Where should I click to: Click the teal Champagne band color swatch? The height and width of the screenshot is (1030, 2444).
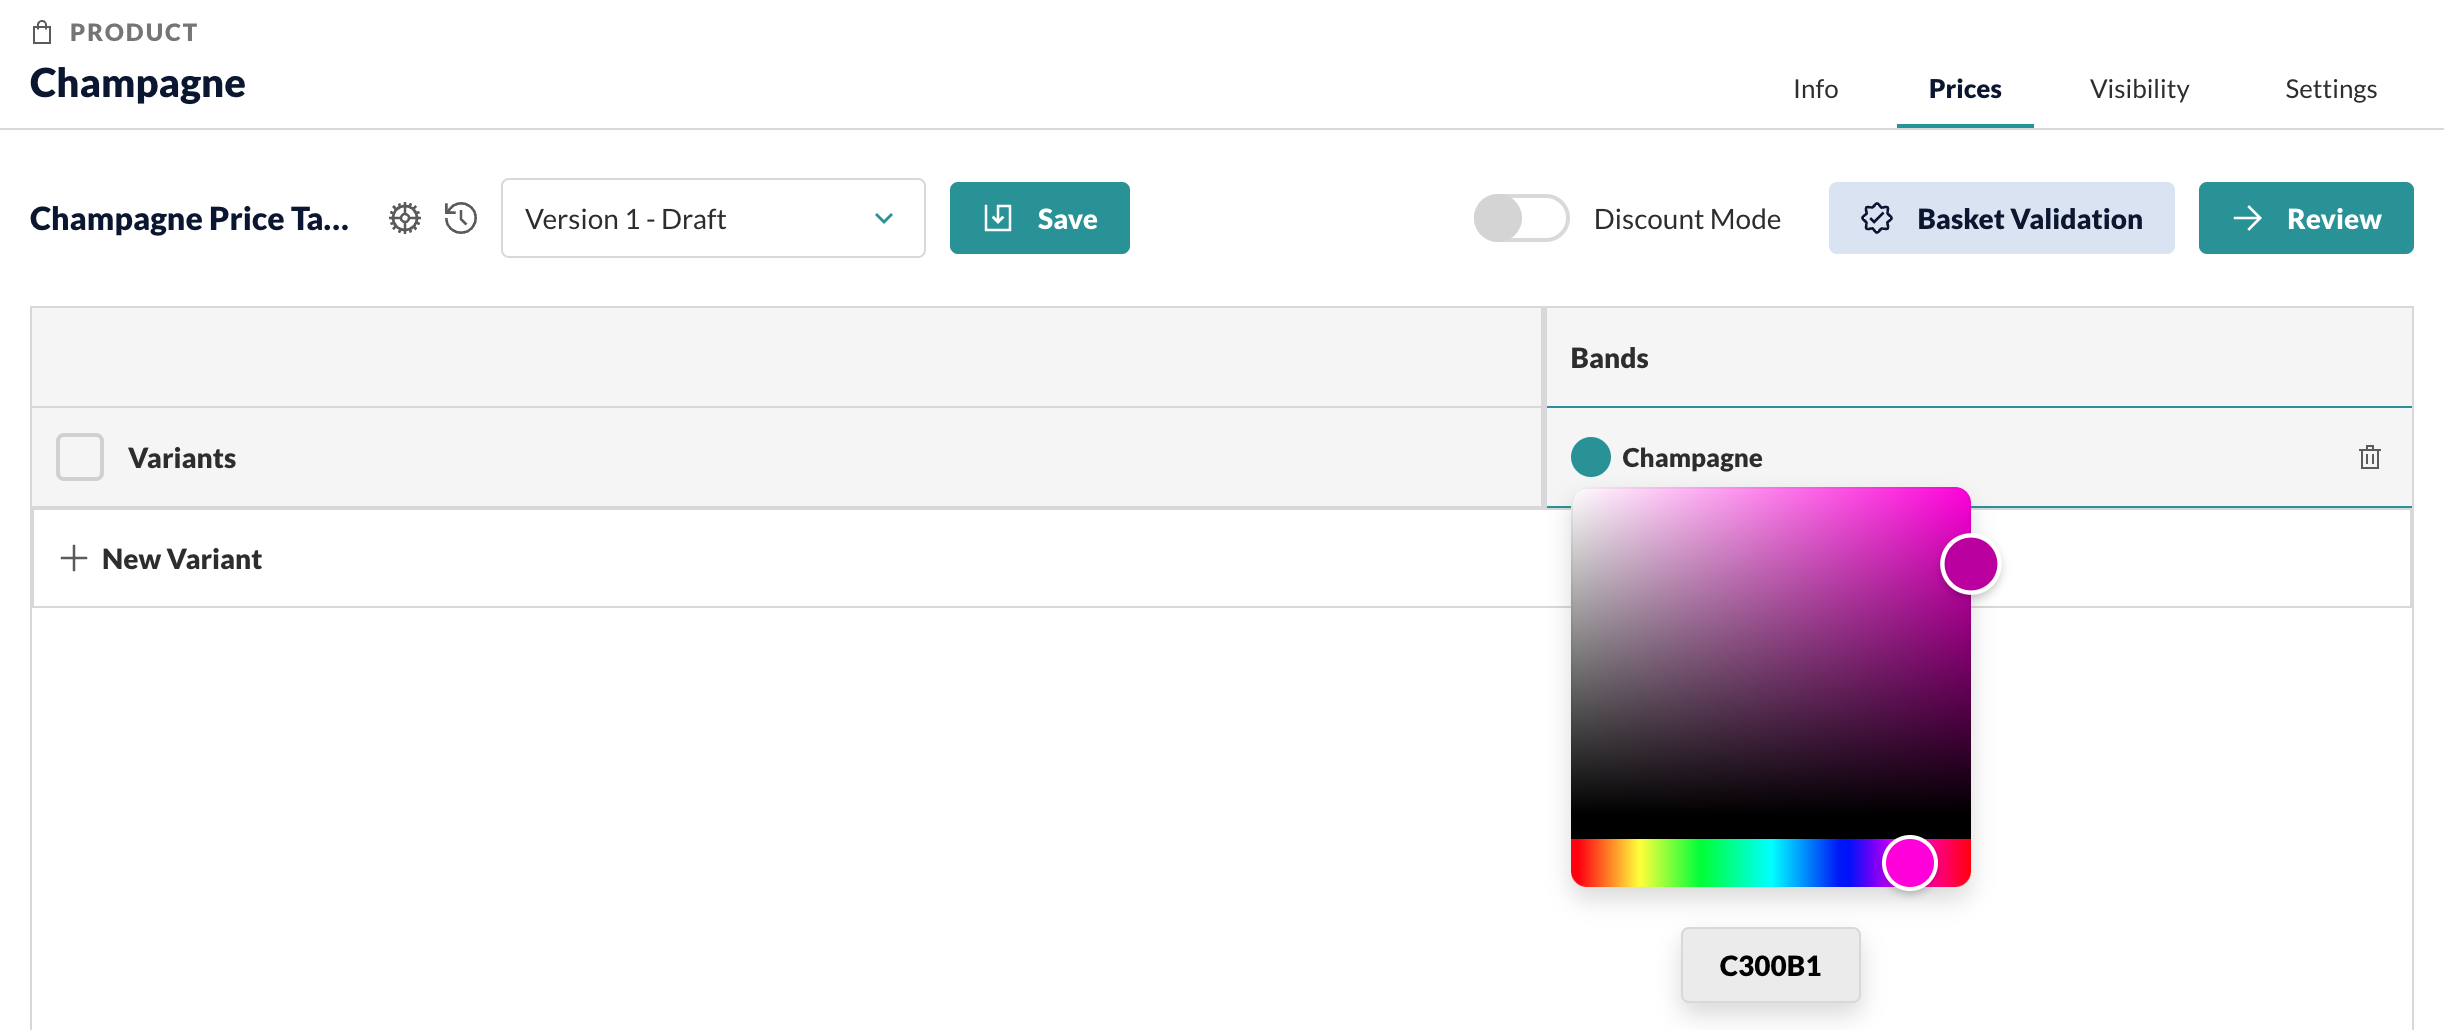pos(1590,457)
